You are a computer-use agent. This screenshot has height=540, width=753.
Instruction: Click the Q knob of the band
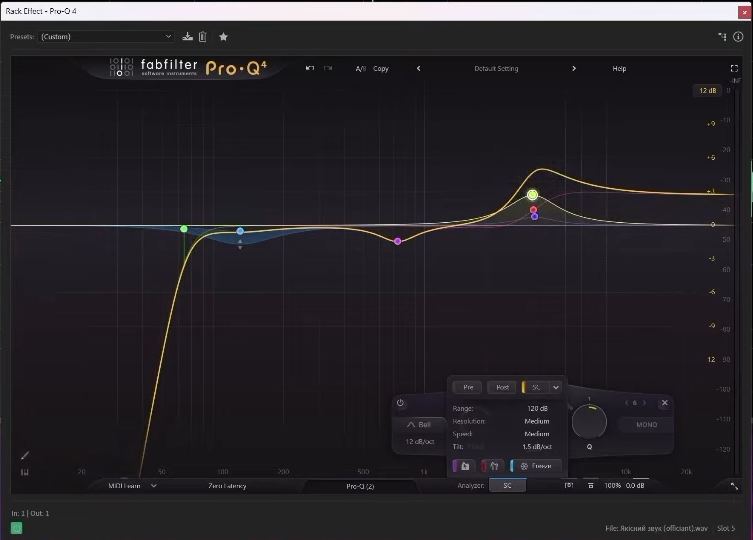click(589, 422)
